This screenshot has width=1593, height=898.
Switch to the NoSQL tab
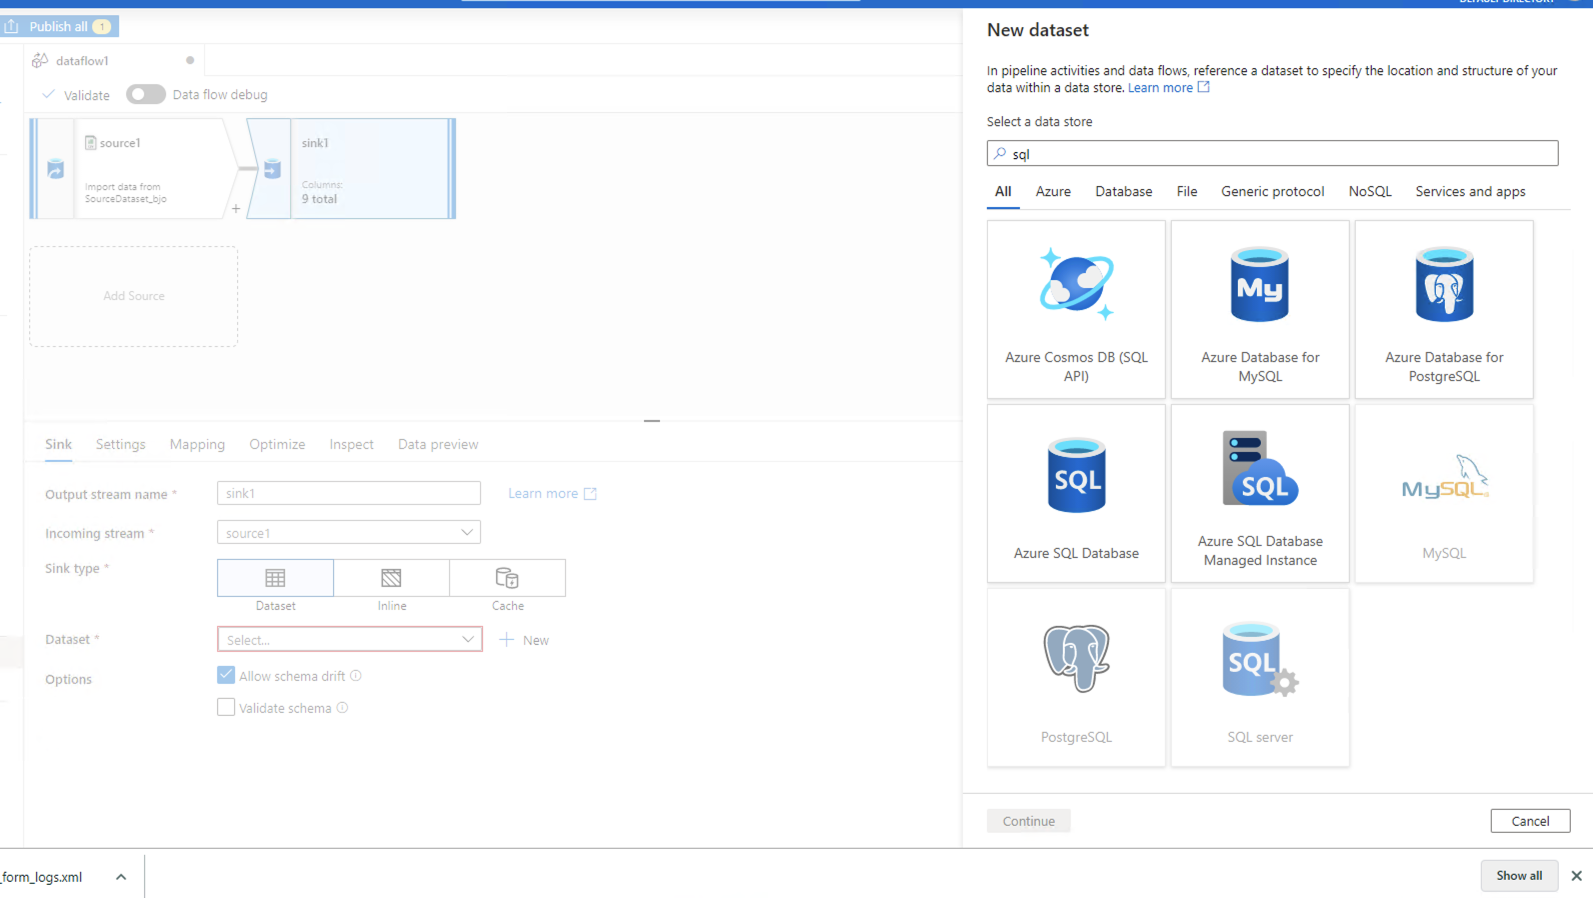click(x=1370, y=192)
